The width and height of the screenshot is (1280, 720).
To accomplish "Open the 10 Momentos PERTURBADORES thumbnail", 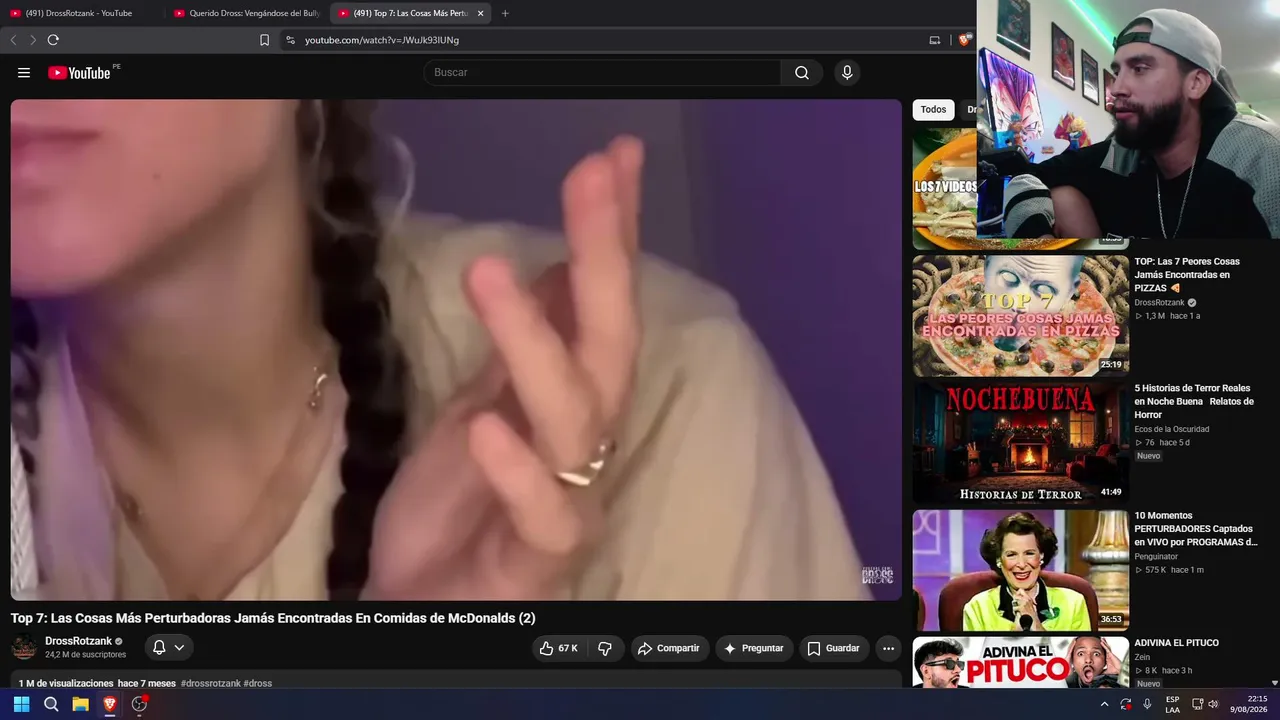I will (1021, 570).
